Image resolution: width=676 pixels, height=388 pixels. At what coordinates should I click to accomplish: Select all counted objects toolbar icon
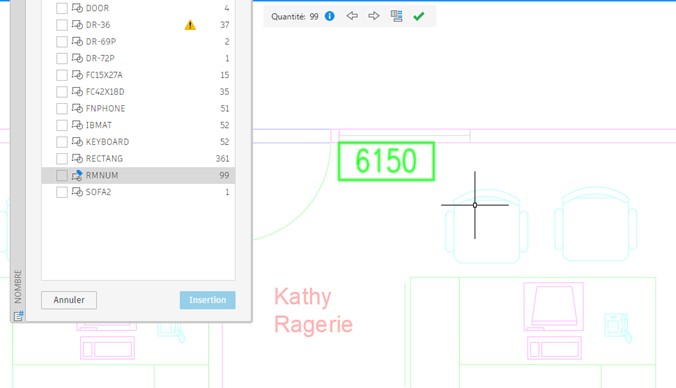coord(396,16)
